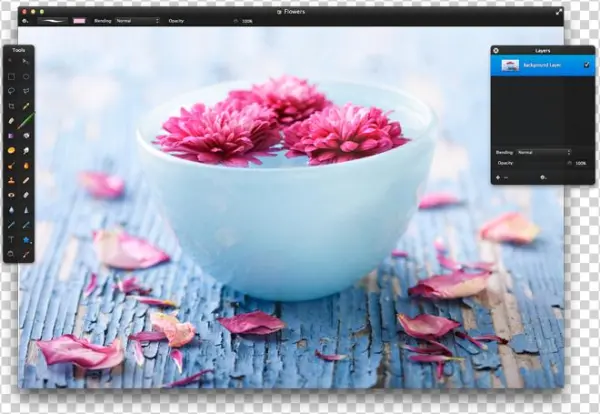Choose the Red Eye tool
Image resolution: width=600 pixels, height=414 pixels.
click(x=11, y=195)
